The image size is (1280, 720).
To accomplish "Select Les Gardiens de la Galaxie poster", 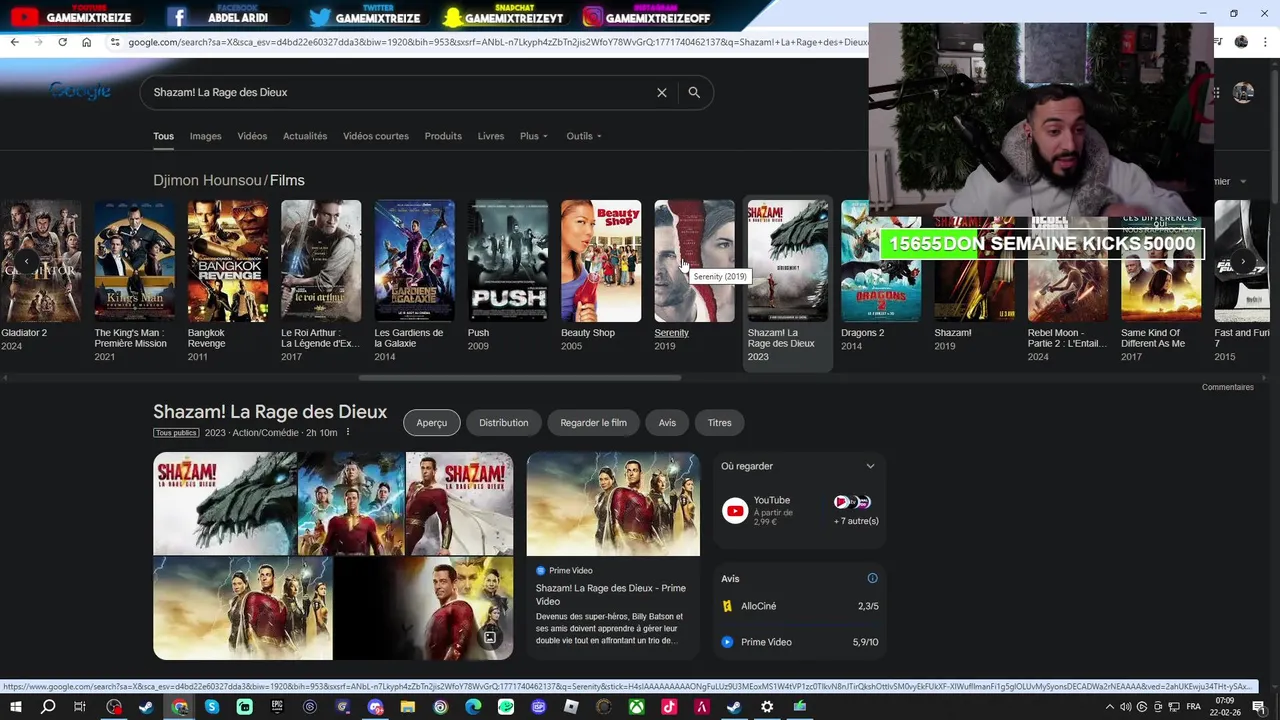I will point(414,261).
